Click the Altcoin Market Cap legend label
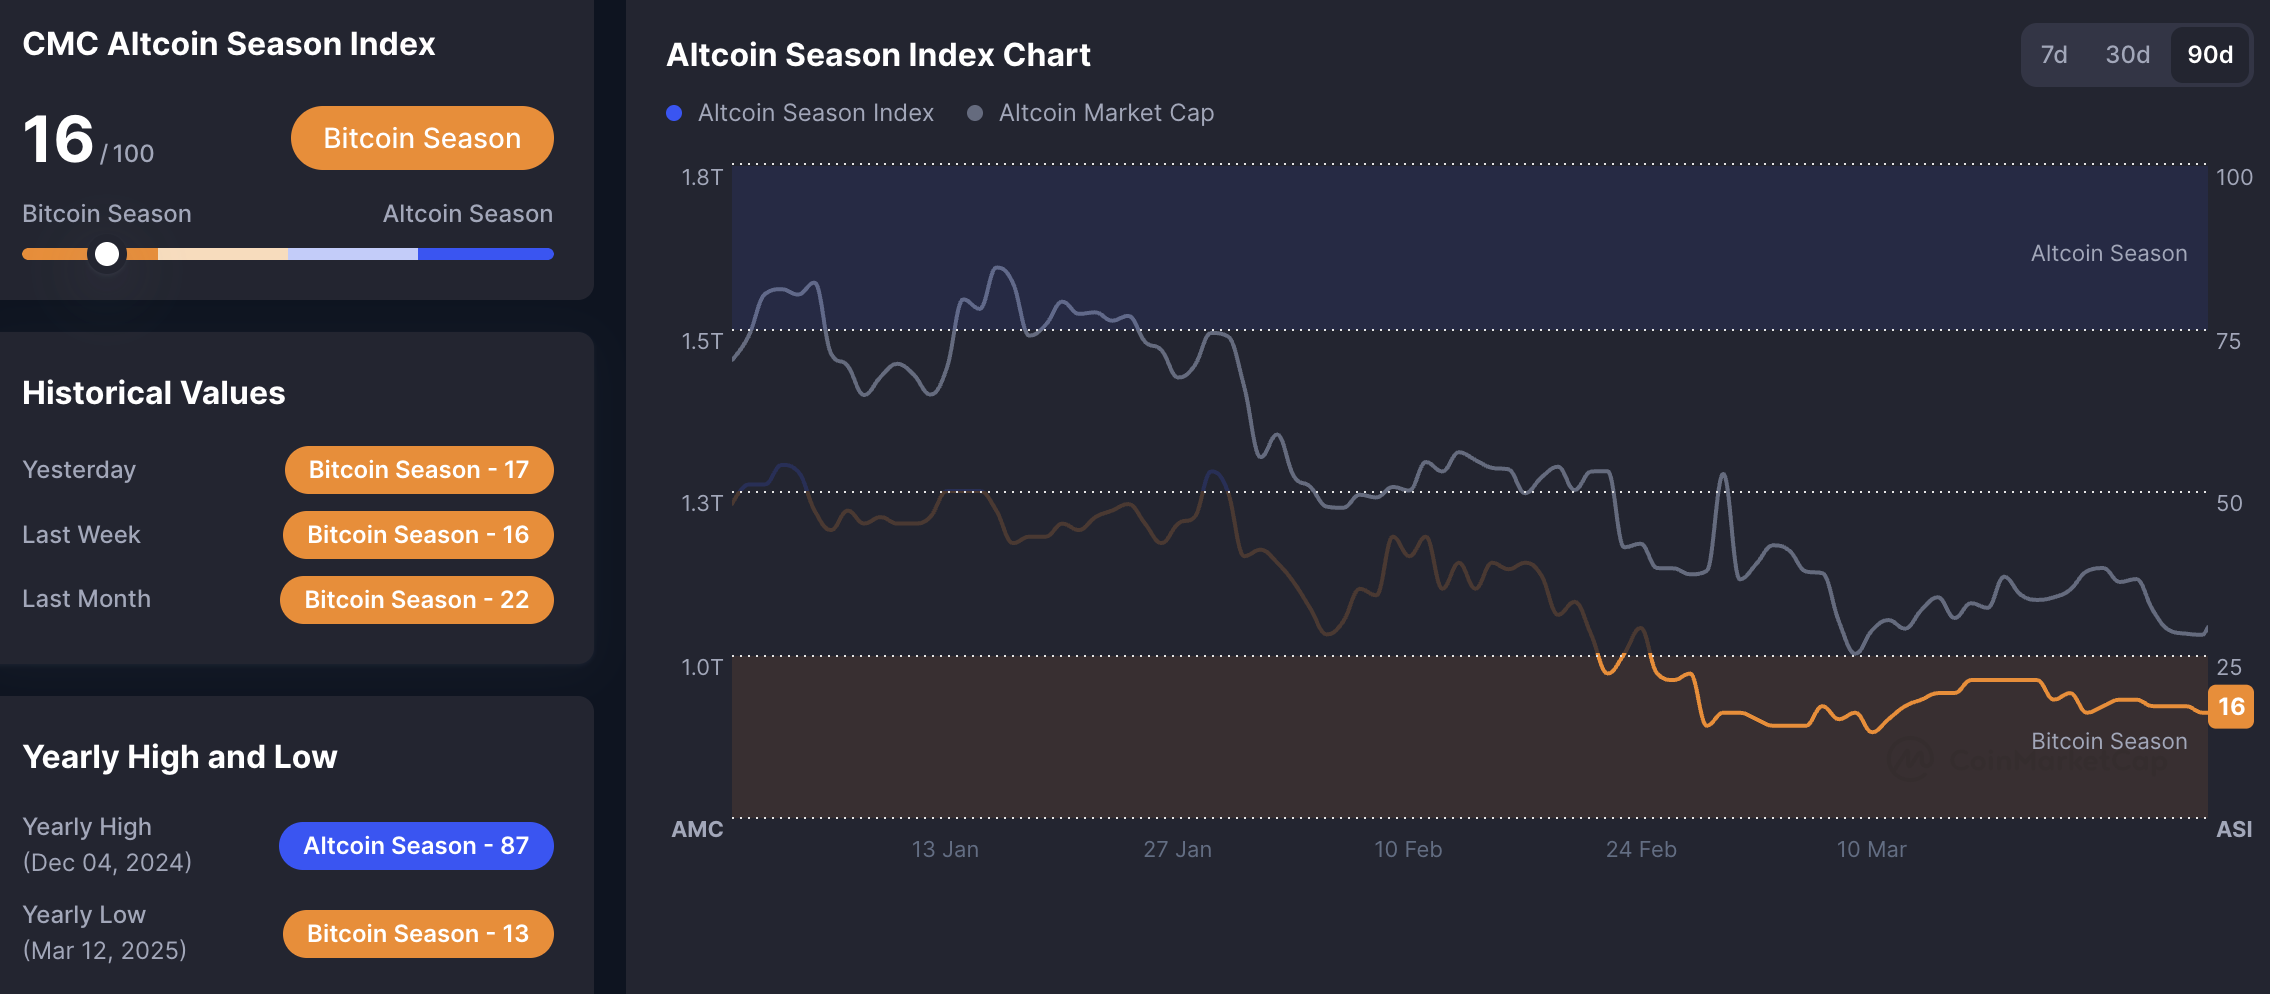 [1106, 113]
